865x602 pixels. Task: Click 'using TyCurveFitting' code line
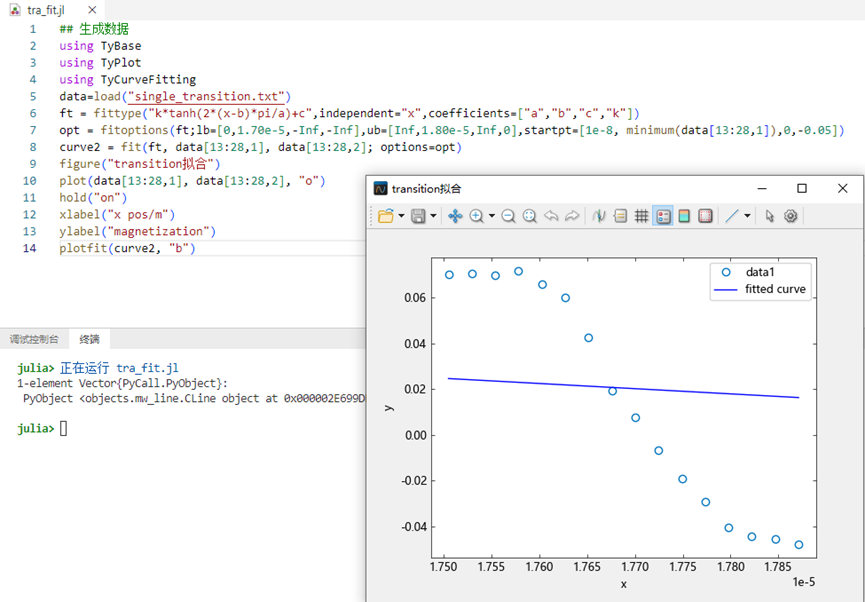tap(127, 79)
